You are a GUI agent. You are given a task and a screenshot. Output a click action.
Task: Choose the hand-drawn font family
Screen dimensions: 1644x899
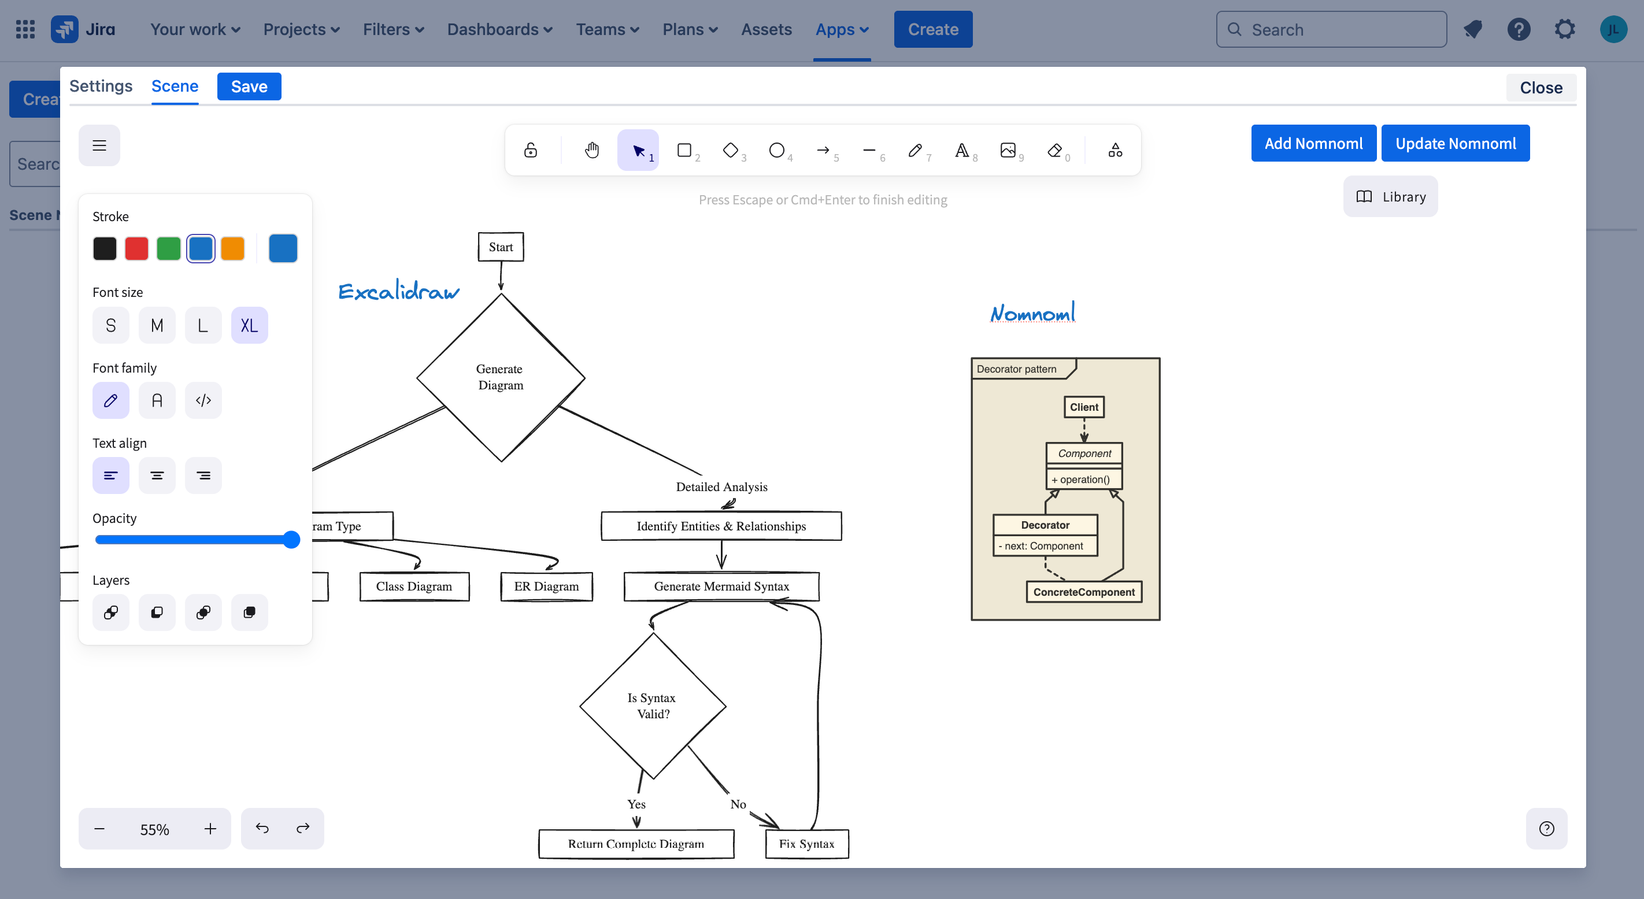[111, 400]
